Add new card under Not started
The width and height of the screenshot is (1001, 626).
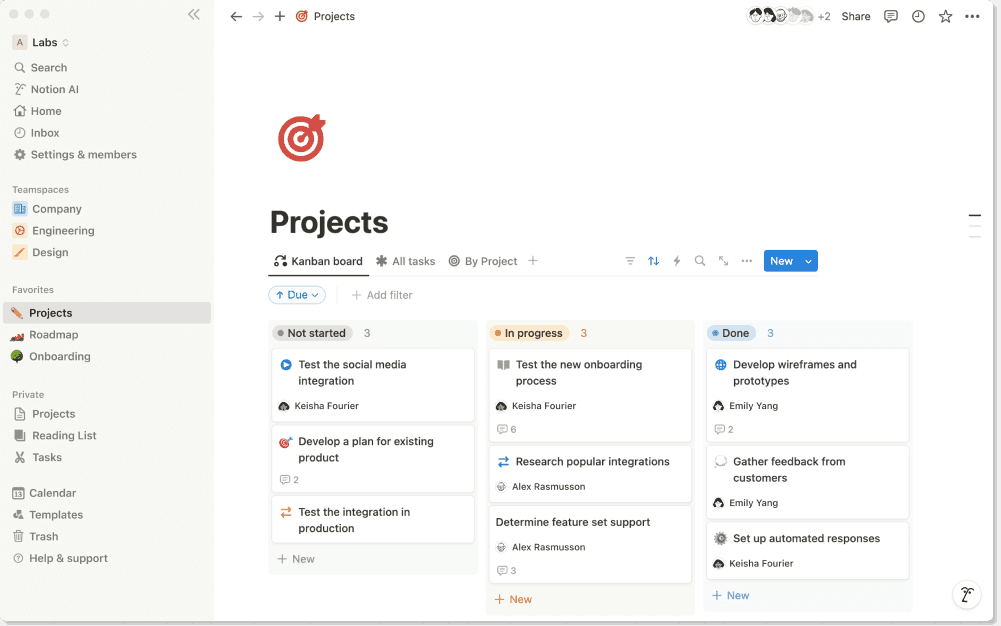click(296, 559)
